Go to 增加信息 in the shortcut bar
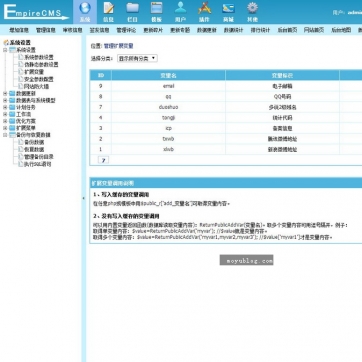Screen dimensions: 362x362 coord(19,30)
